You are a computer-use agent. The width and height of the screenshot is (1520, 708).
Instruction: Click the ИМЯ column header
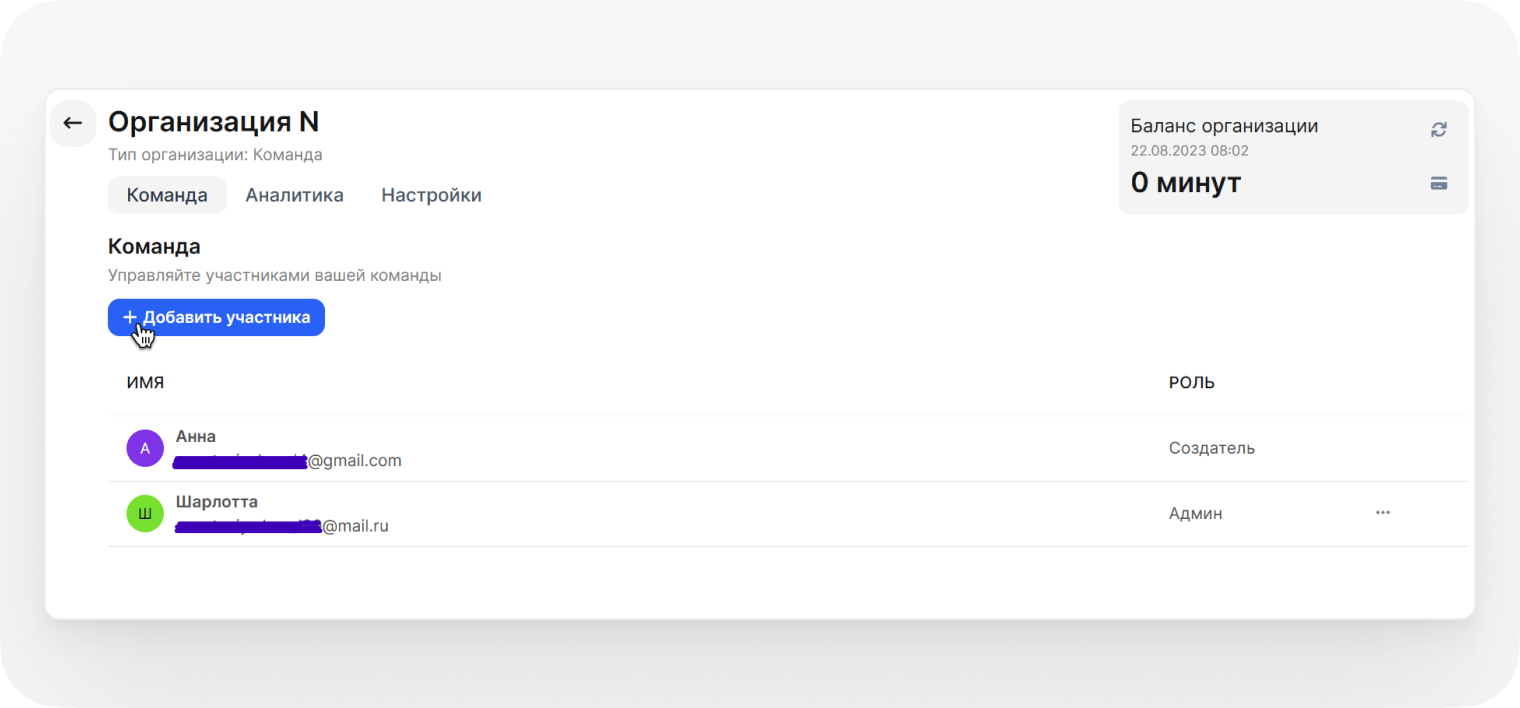(x=145, y=383)
